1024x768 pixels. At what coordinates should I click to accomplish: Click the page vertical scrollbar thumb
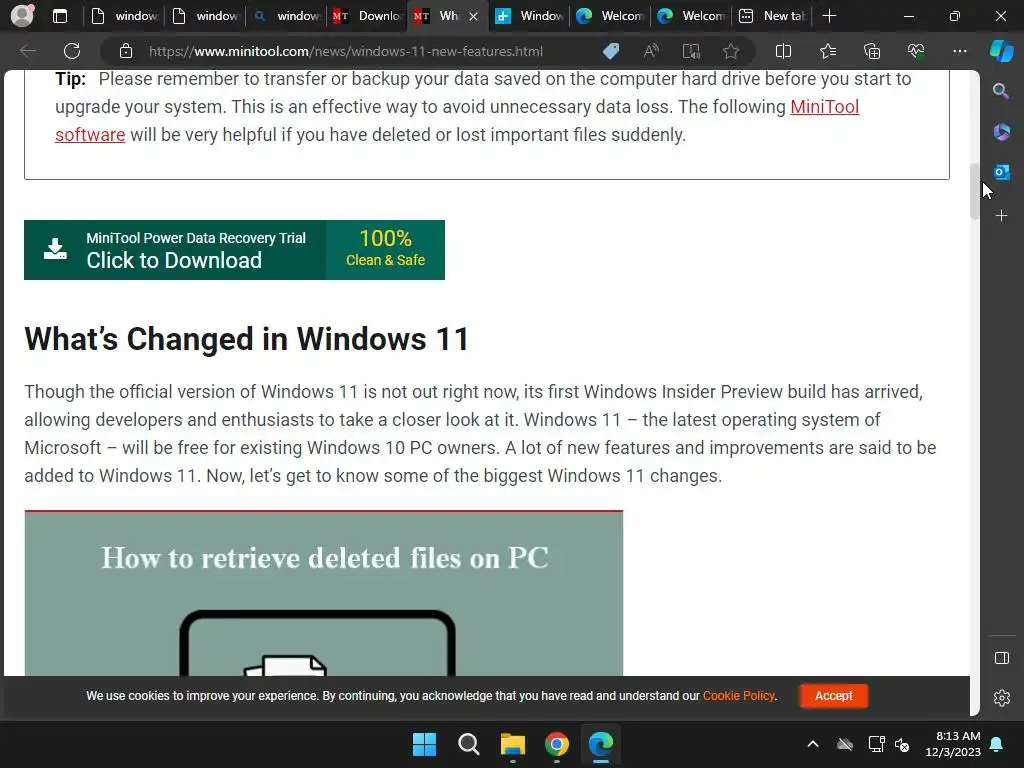(974, 191)
